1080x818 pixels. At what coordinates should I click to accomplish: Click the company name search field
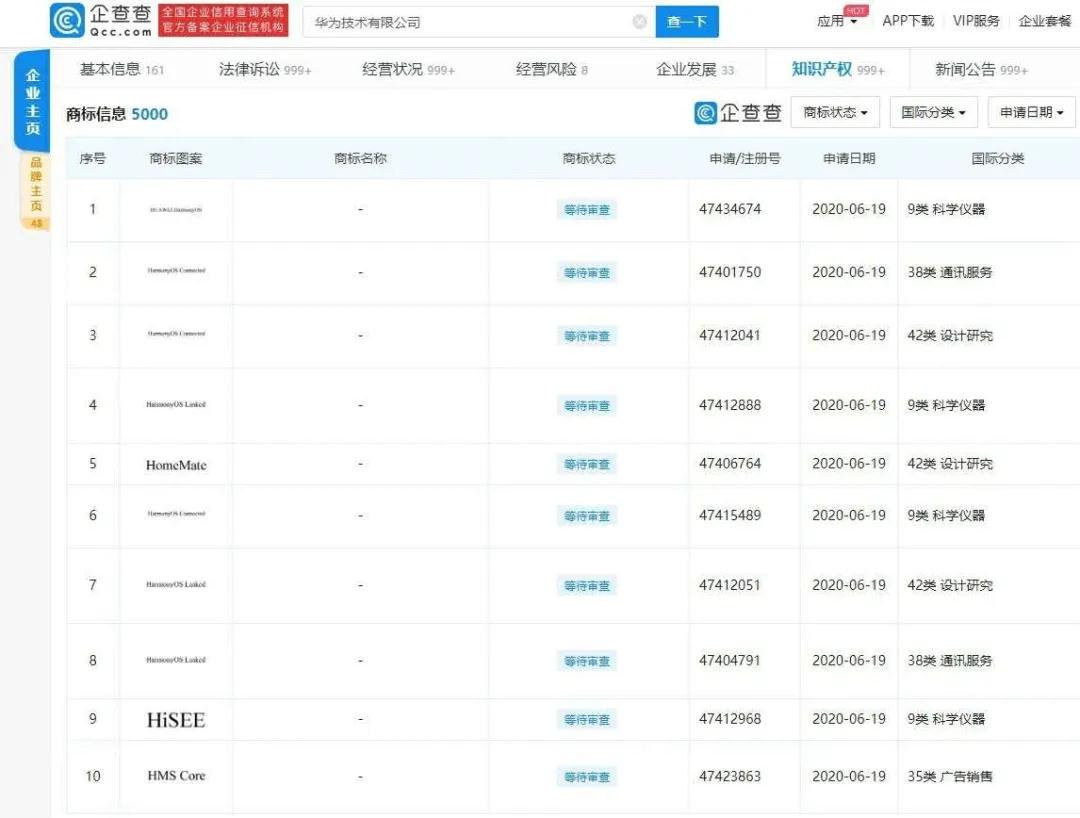coord(470,22)
